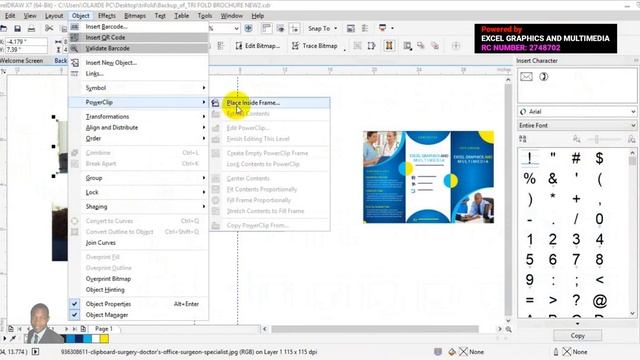The width and height of the screenshot is (640, 360).
Task: Expand the Symbol submenu
Action: [138, 88]
